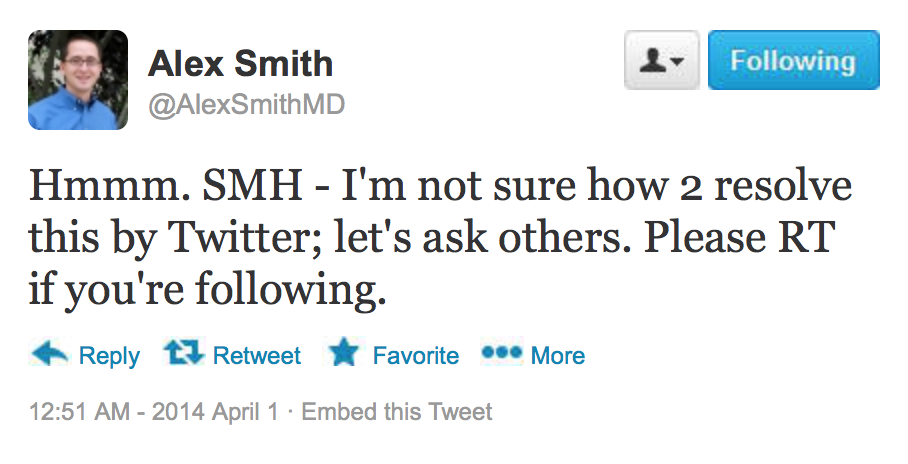The image size is (908, 464).
Task: Click the Embed this Tweet link
Action: pos(397,412)
